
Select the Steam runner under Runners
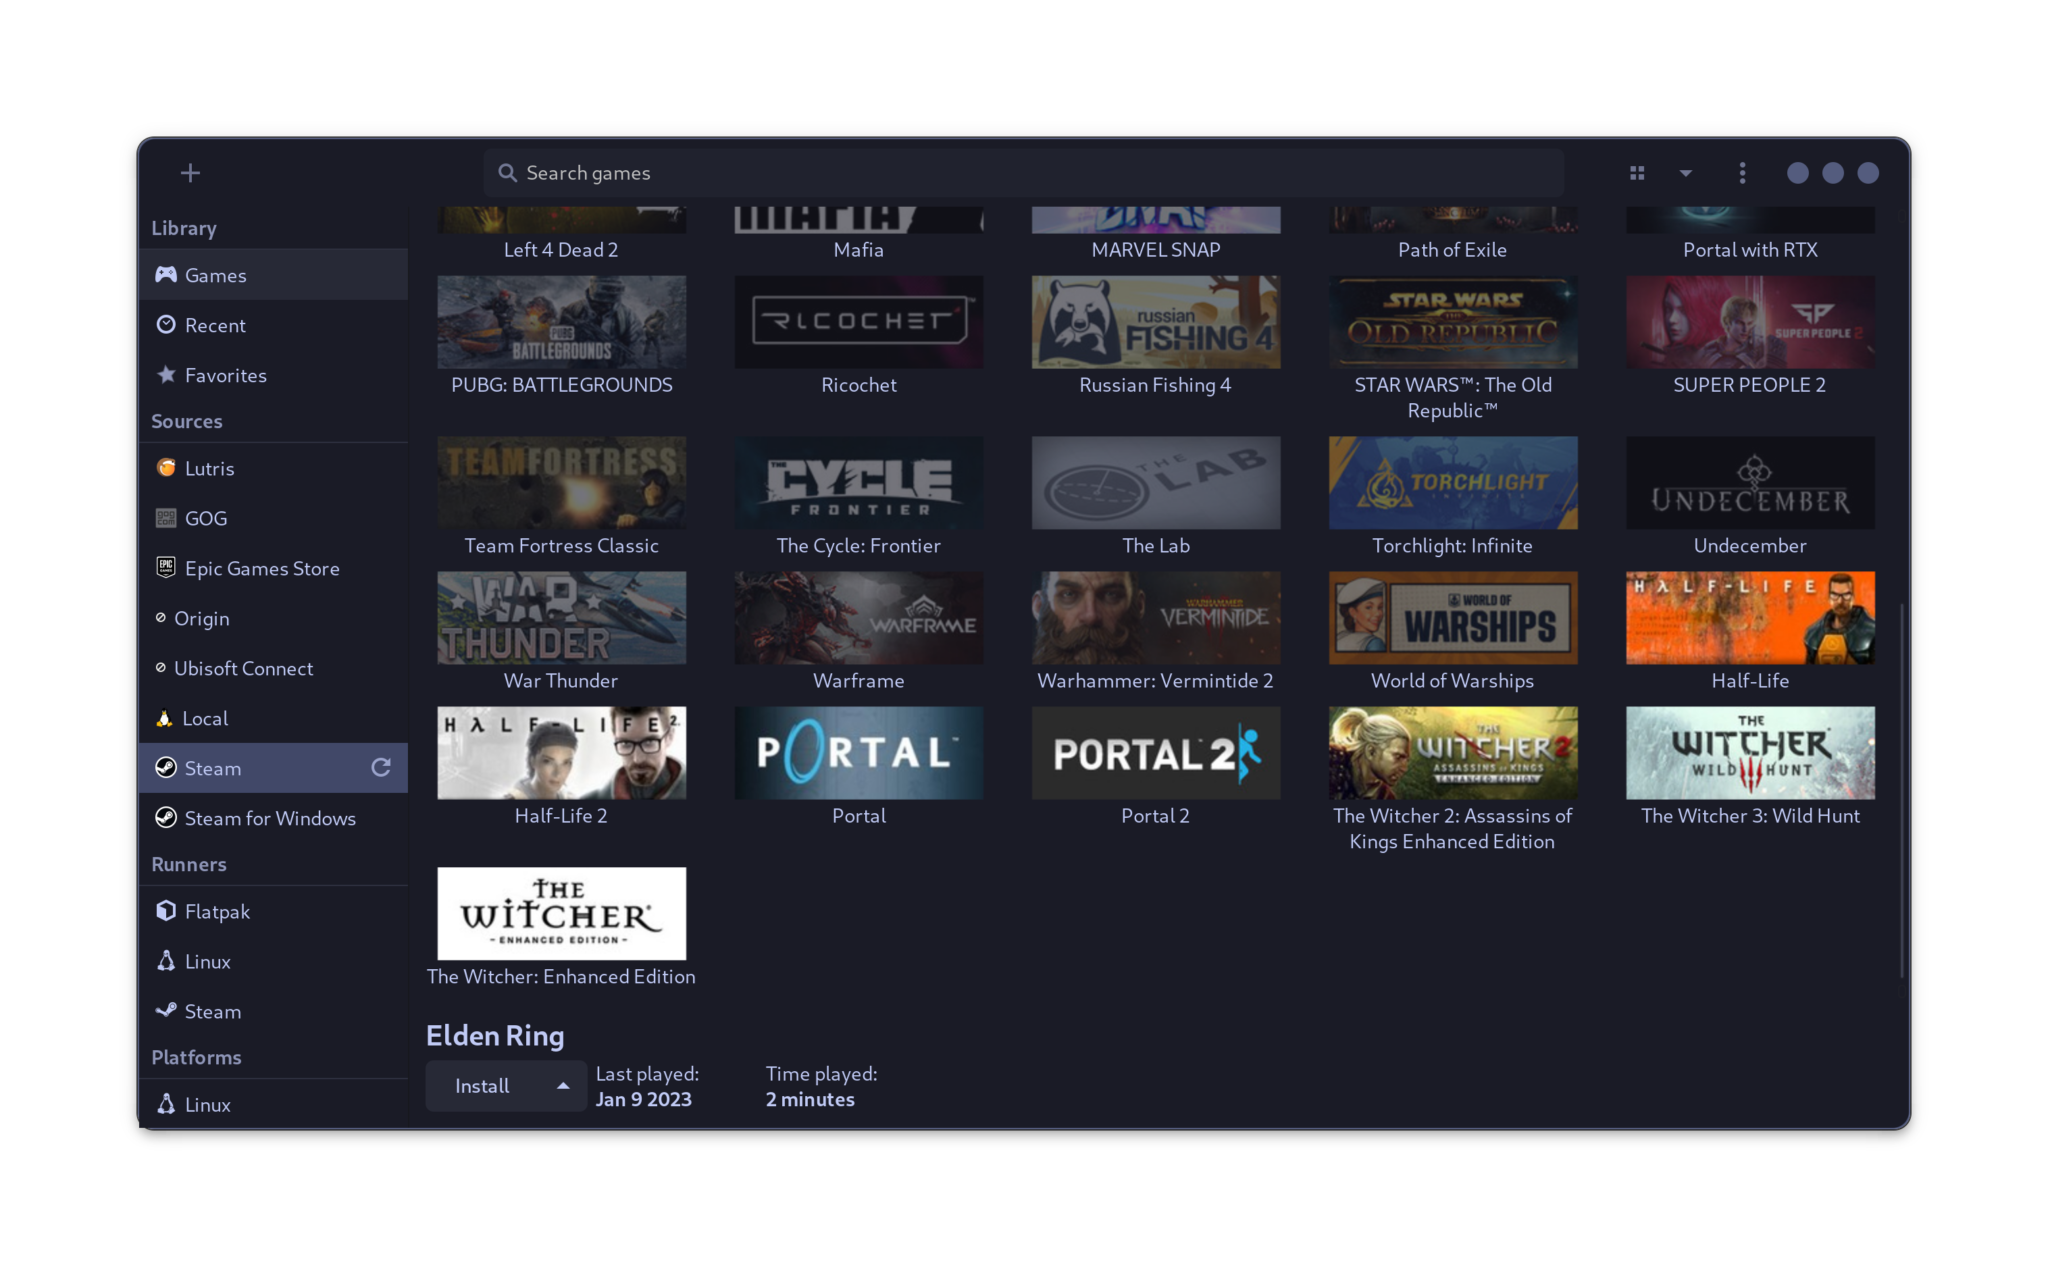(x=273, y=1011)
